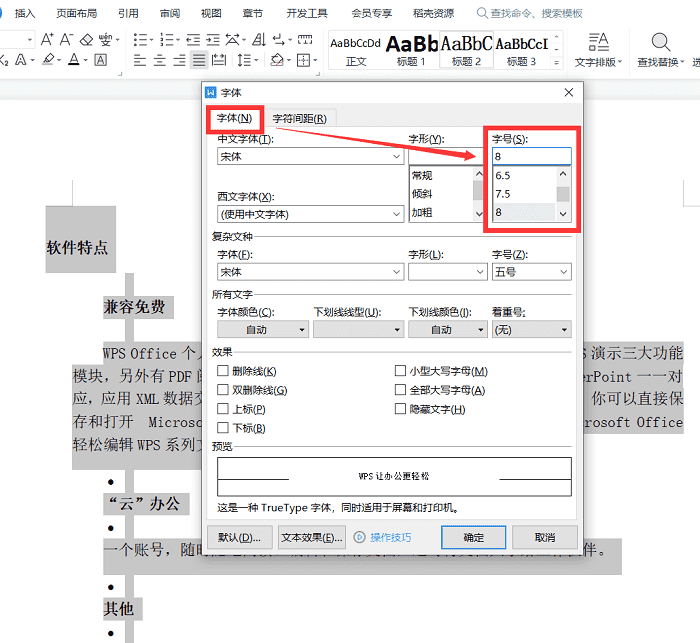Apply the text highlight pen
The width and height of the screenshot is (700, 643).
pos(48,59)
